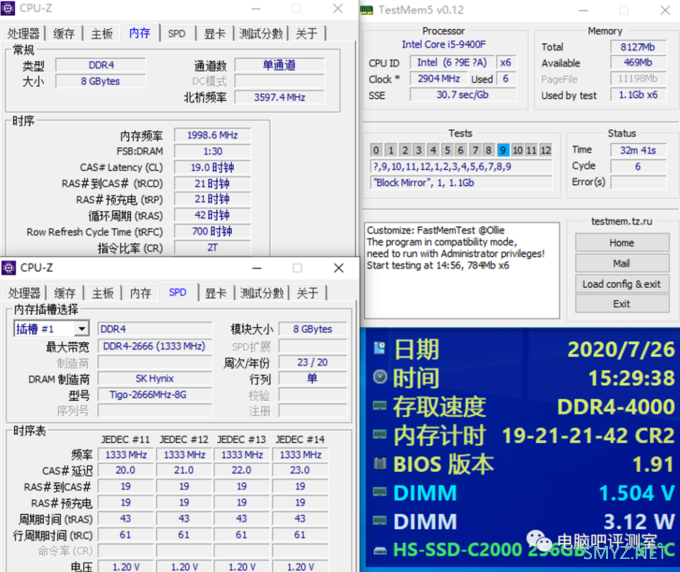This screenshot has height=572, width=680.
Task: Click JEDEC #11 CAS# 延迟 value 20.0
Action: point(126,470)
